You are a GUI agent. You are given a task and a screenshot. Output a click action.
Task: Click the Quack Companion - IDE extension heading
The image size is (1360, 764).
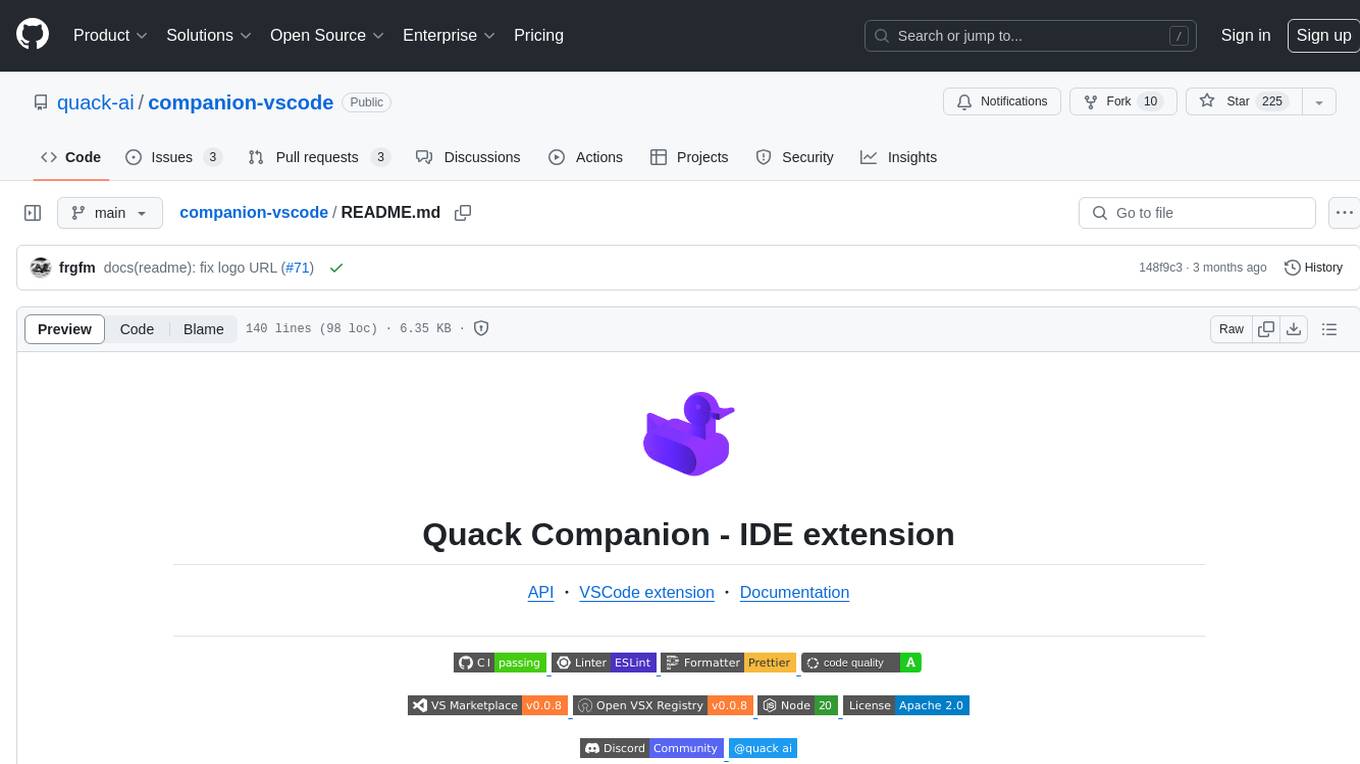[688, 534]
